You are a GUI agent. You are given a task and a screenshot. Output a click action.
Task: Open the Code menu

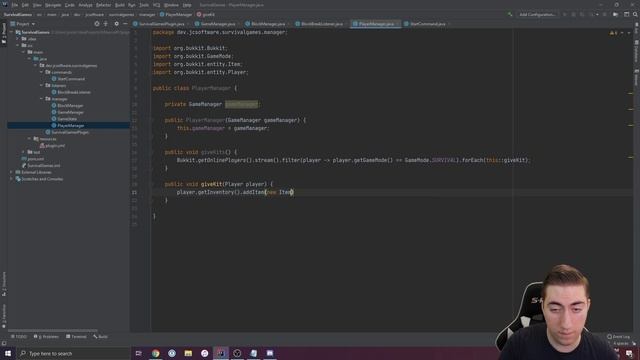coord(70,5)
